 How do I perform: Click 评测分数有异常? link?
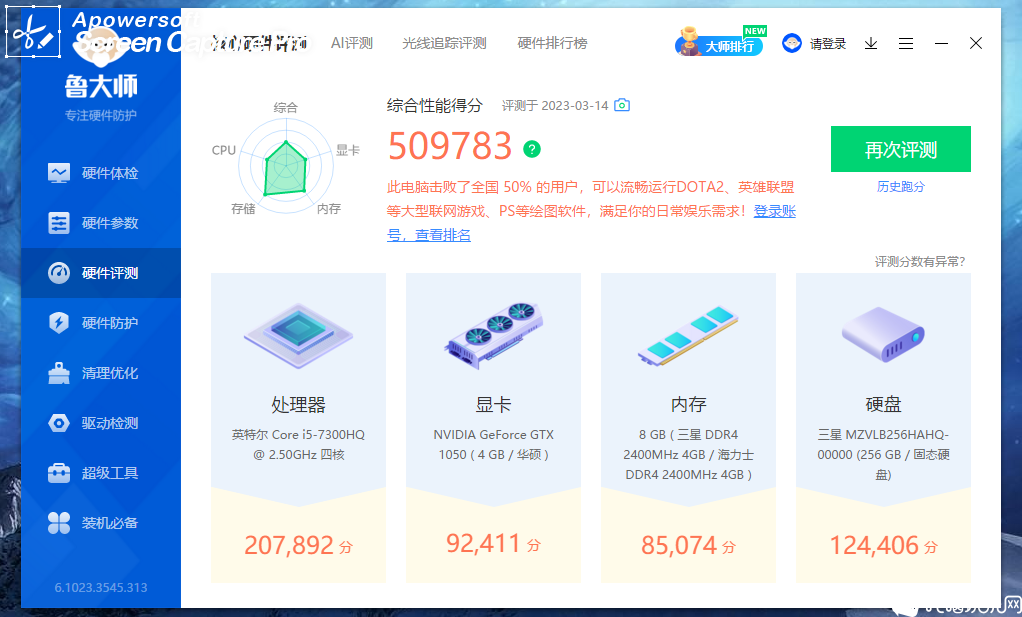click(920, 262)
